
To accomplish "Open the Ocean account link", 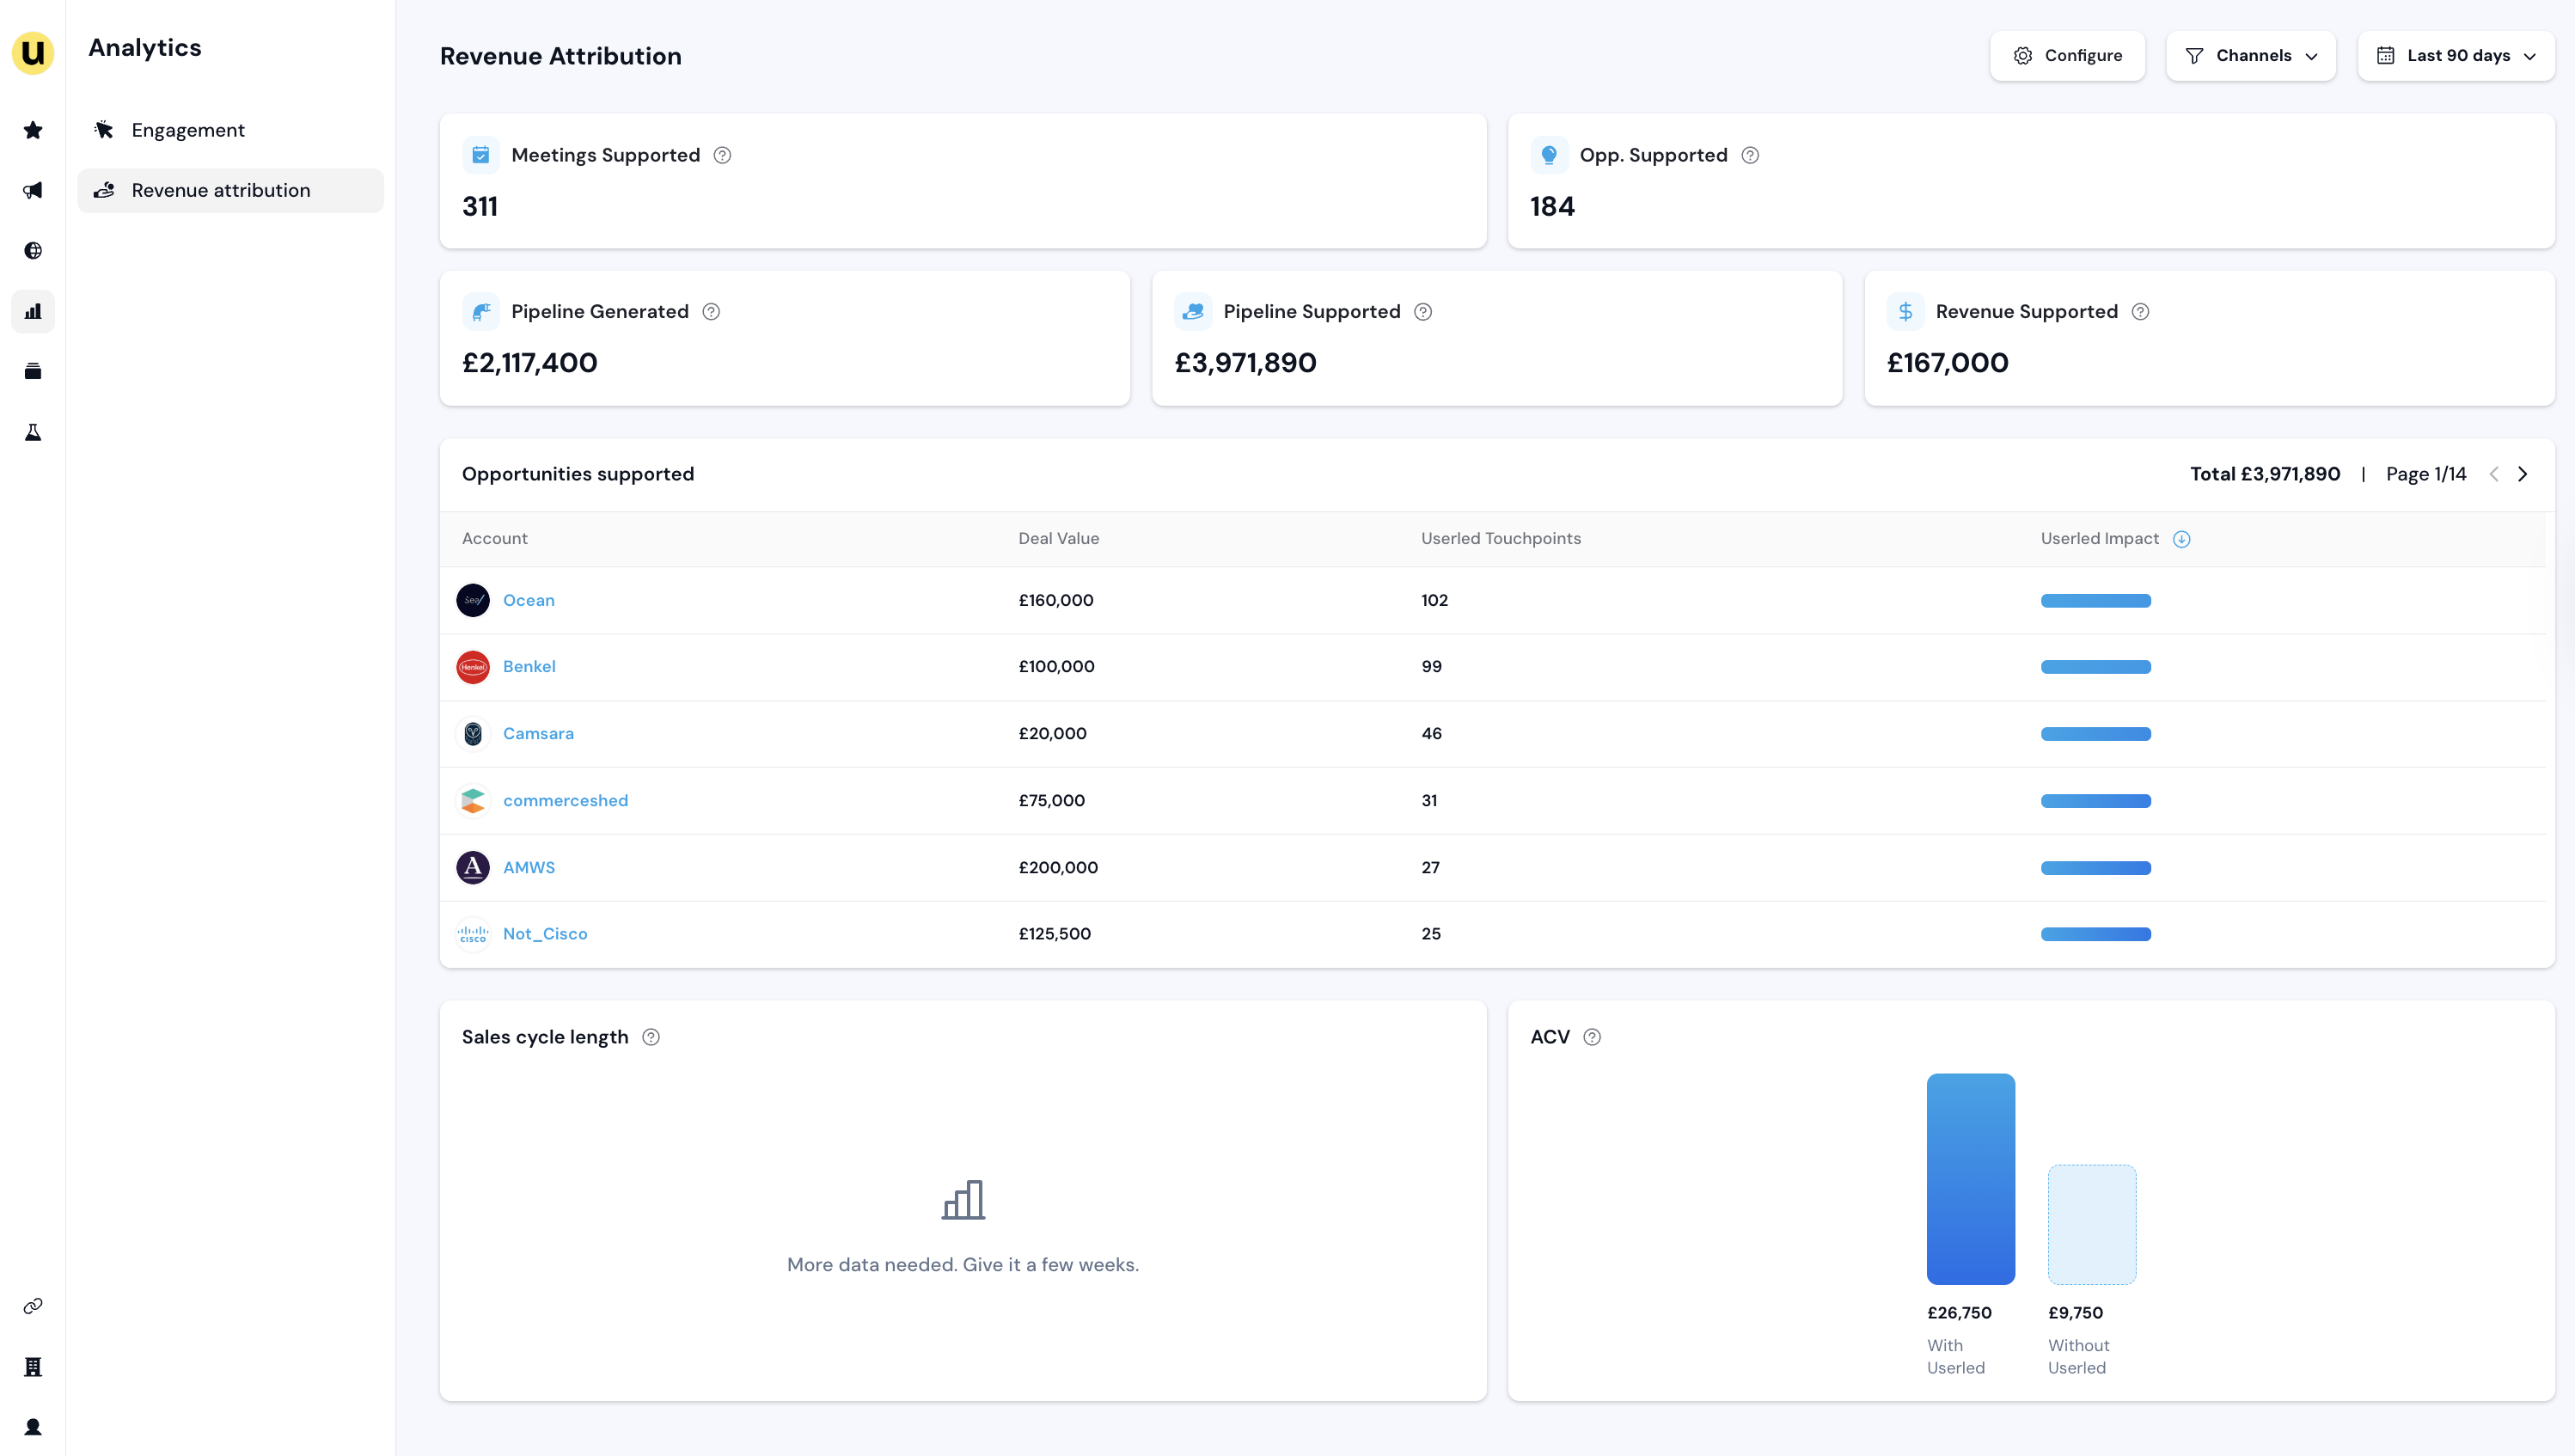I will (x=528, y=600).
